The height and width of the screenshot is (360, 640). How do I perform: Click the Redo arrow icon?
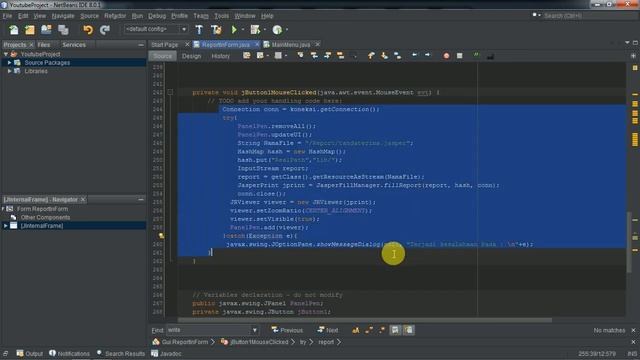105,29
